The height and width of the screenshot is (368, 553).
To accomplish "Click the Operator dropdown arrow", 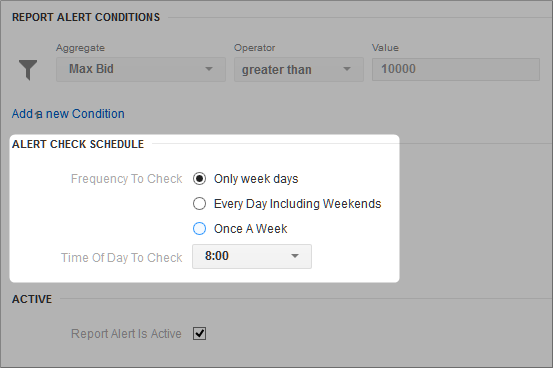I will pos(347,69).
